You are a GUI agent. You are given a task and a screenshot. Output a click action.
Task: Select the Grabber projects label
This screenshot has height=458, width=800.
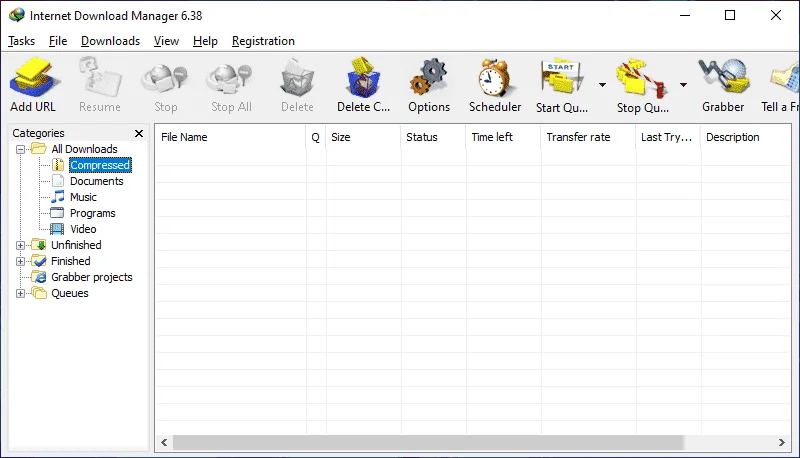92,277
